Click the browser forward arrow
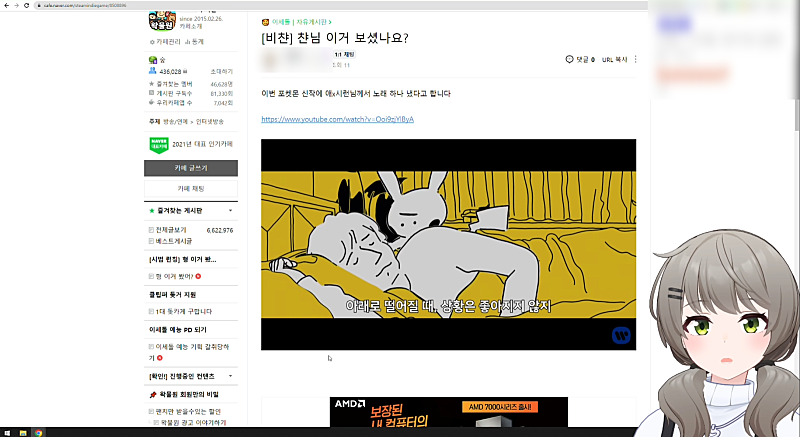The image size is (800, 437). coord(16,5)
